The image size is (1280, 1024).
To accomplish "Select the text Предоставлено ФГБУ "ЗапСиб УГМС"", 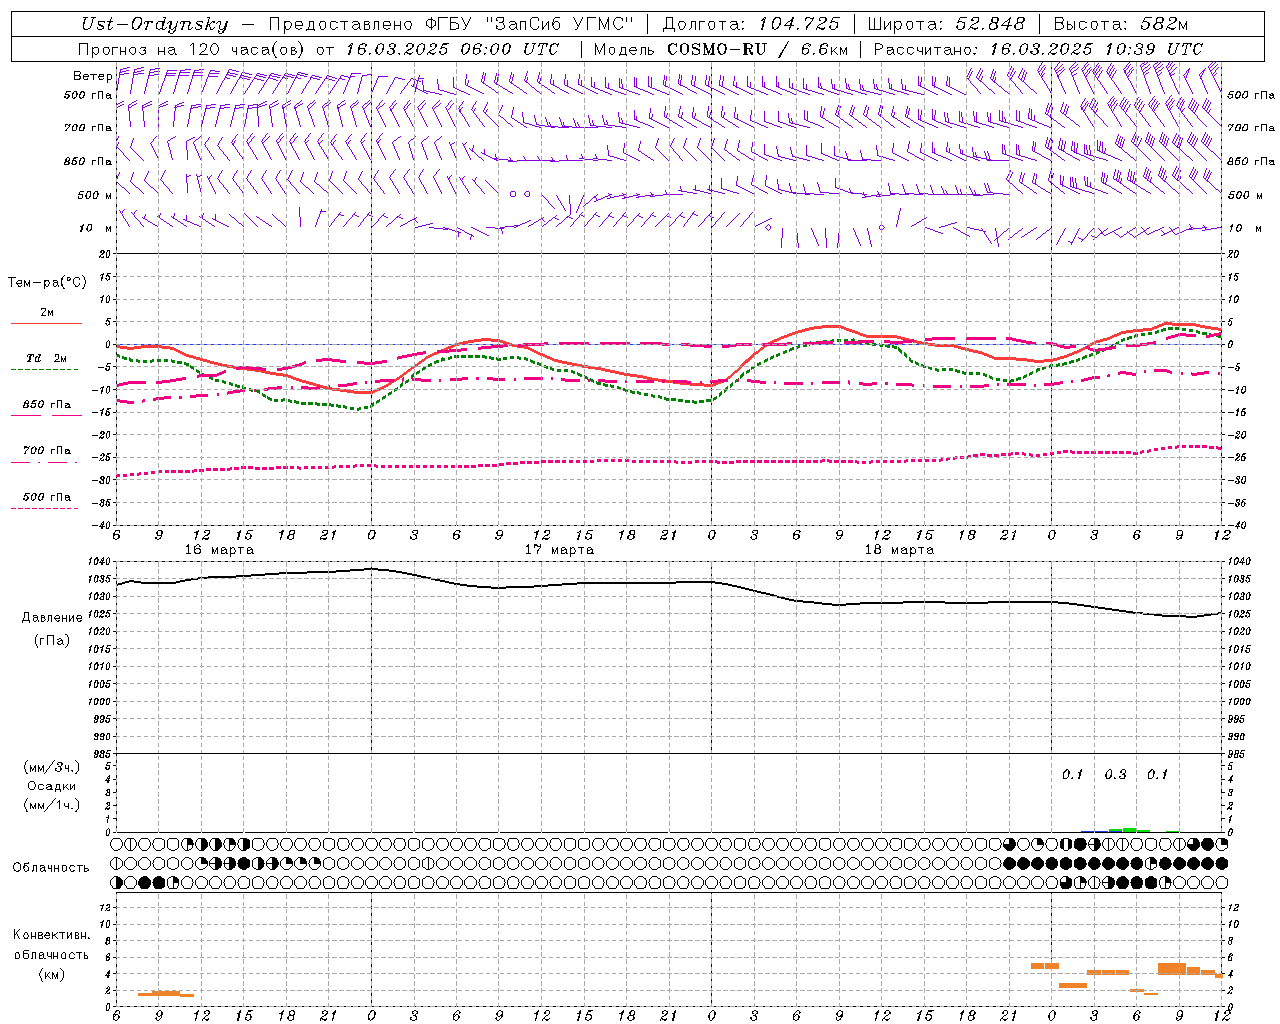I will (x=451, y=25).
